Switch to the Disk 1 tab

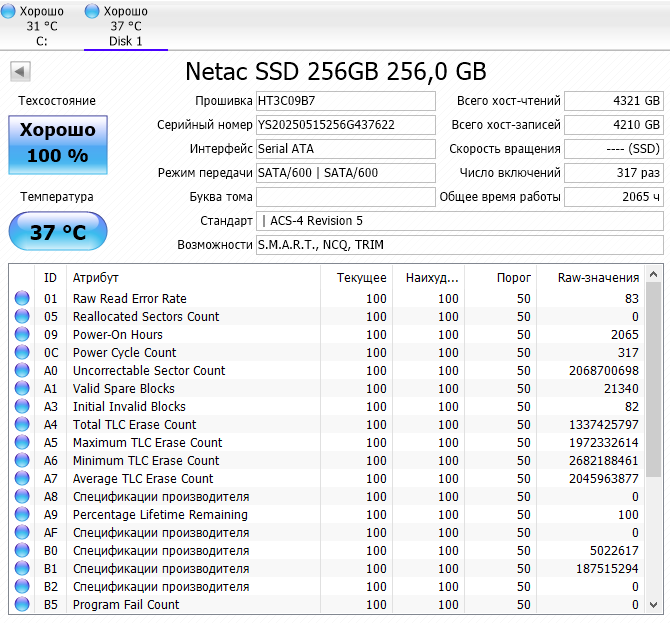click(125, 26)
